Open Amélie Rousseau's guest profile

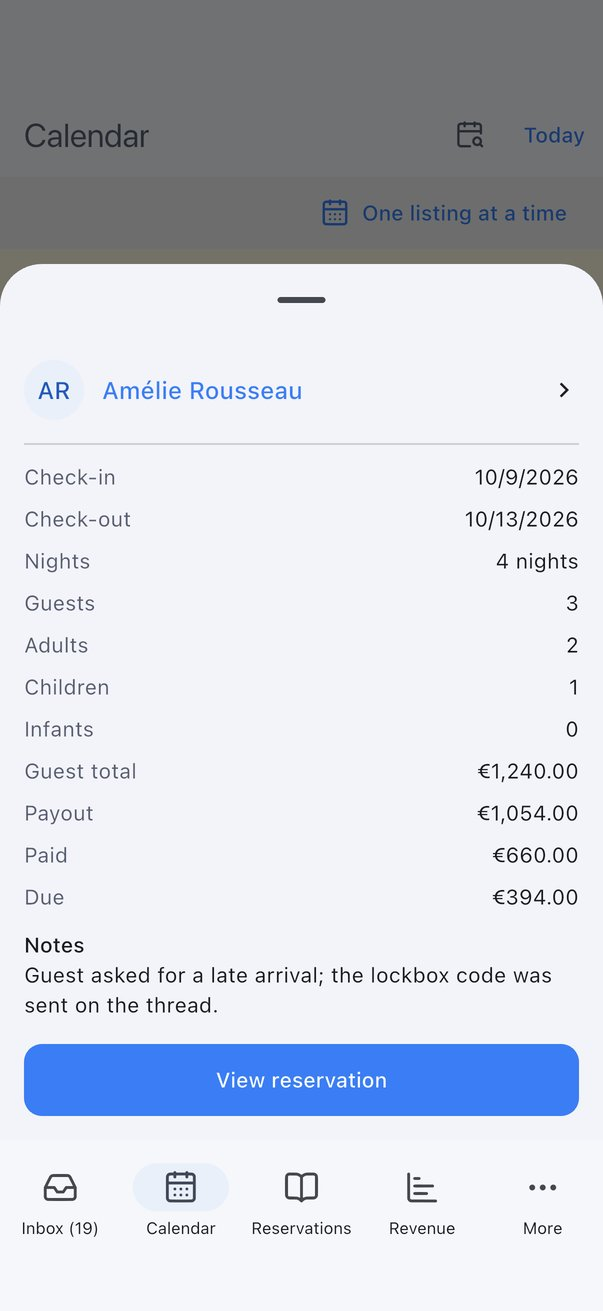pos(202,391)
